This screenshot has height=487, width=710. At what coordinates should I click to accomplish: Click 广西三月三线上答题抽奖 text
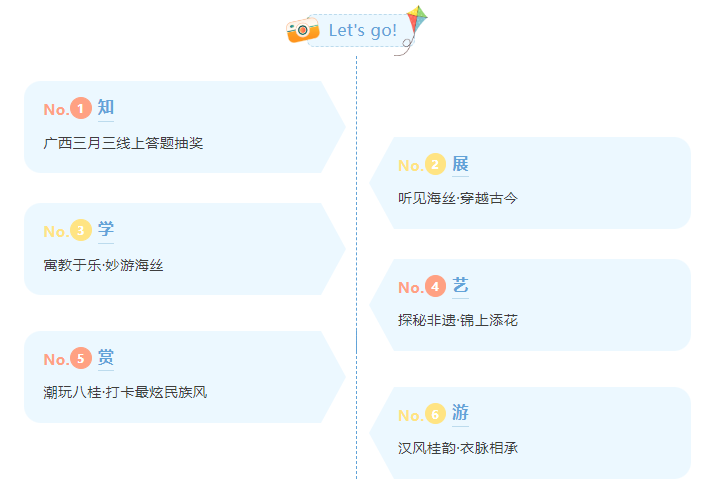pos(123,143)
